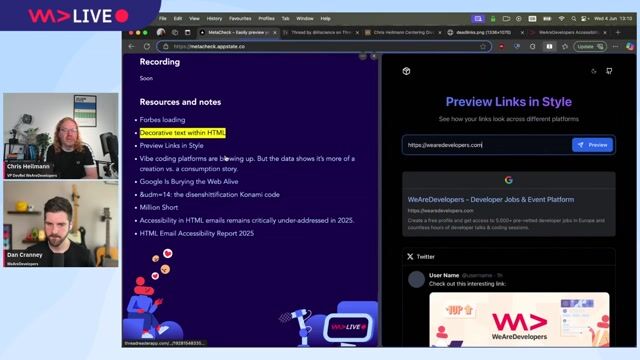Image resolution: width=640 pixels, height=360 pixels.
Task: Open HTML Email Accessibility Report 2025 link
Action: 197,233
